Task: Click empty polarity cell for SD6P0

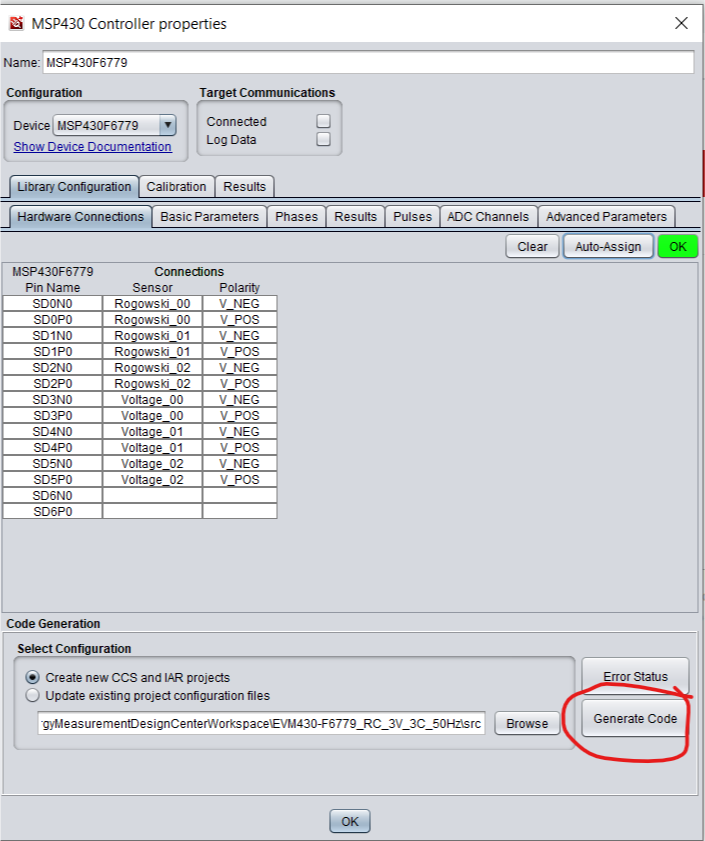Action: [x=240, y=512]
